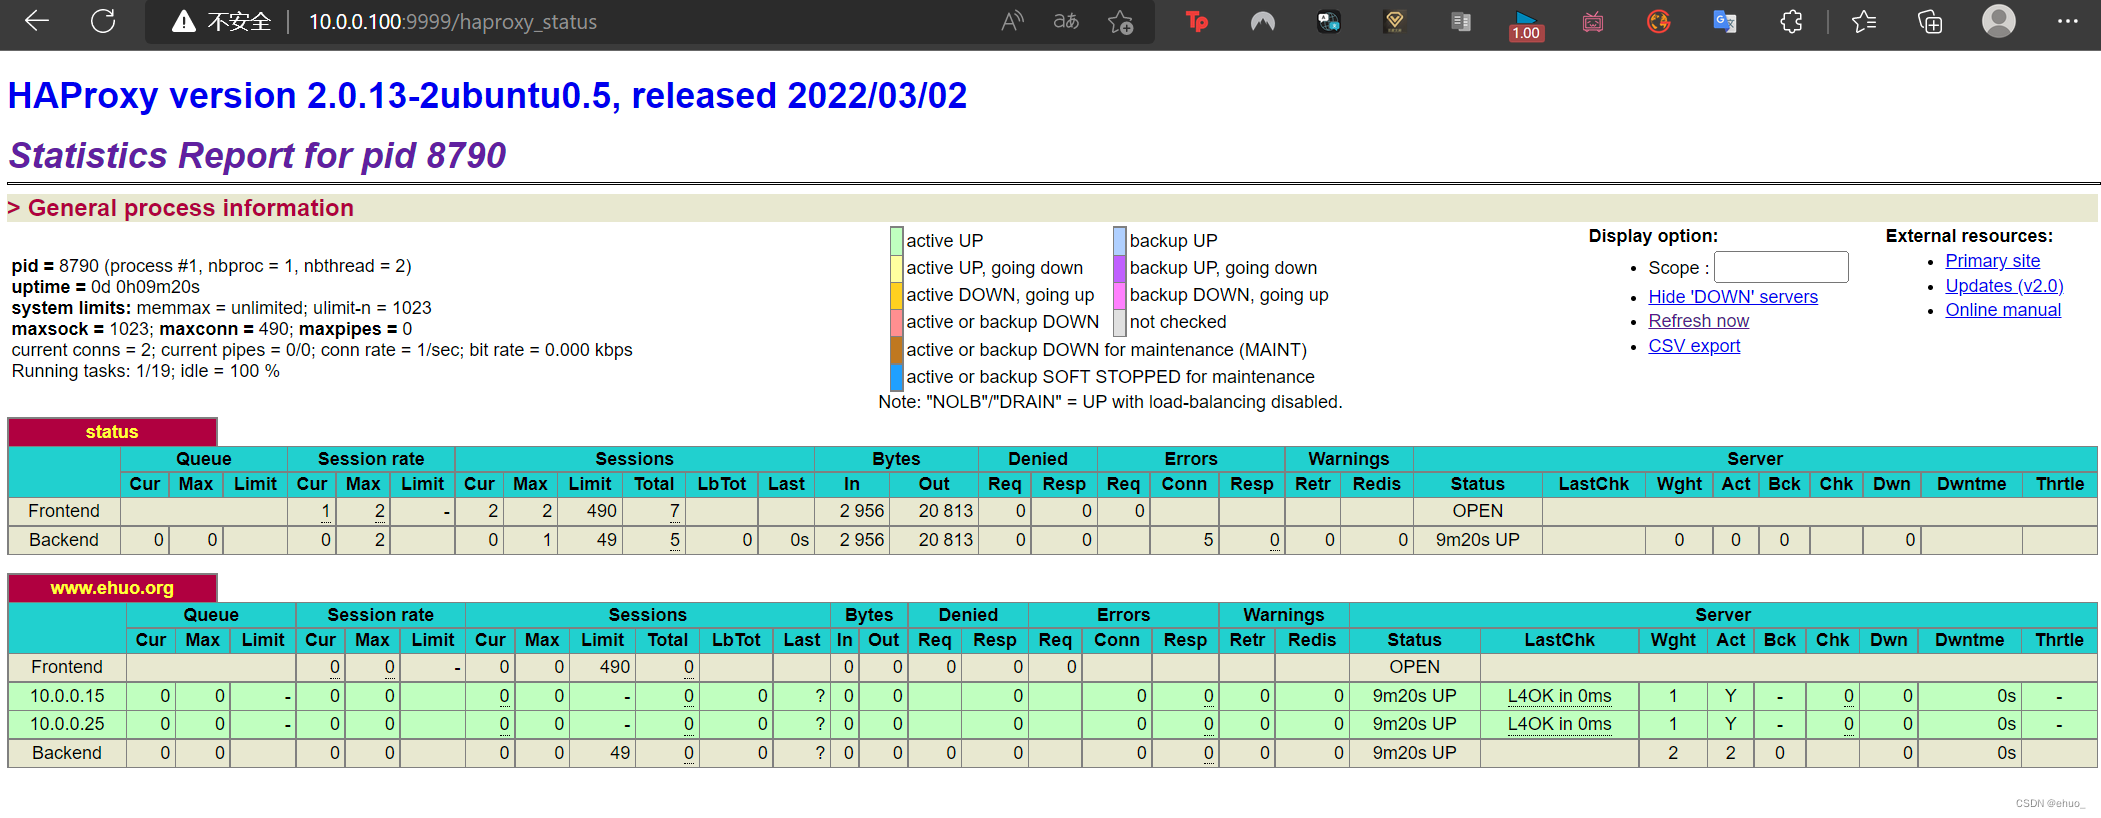Add this page to favorites
This screenshot has width=2101, height=818.
click(x=1120, y=21)
